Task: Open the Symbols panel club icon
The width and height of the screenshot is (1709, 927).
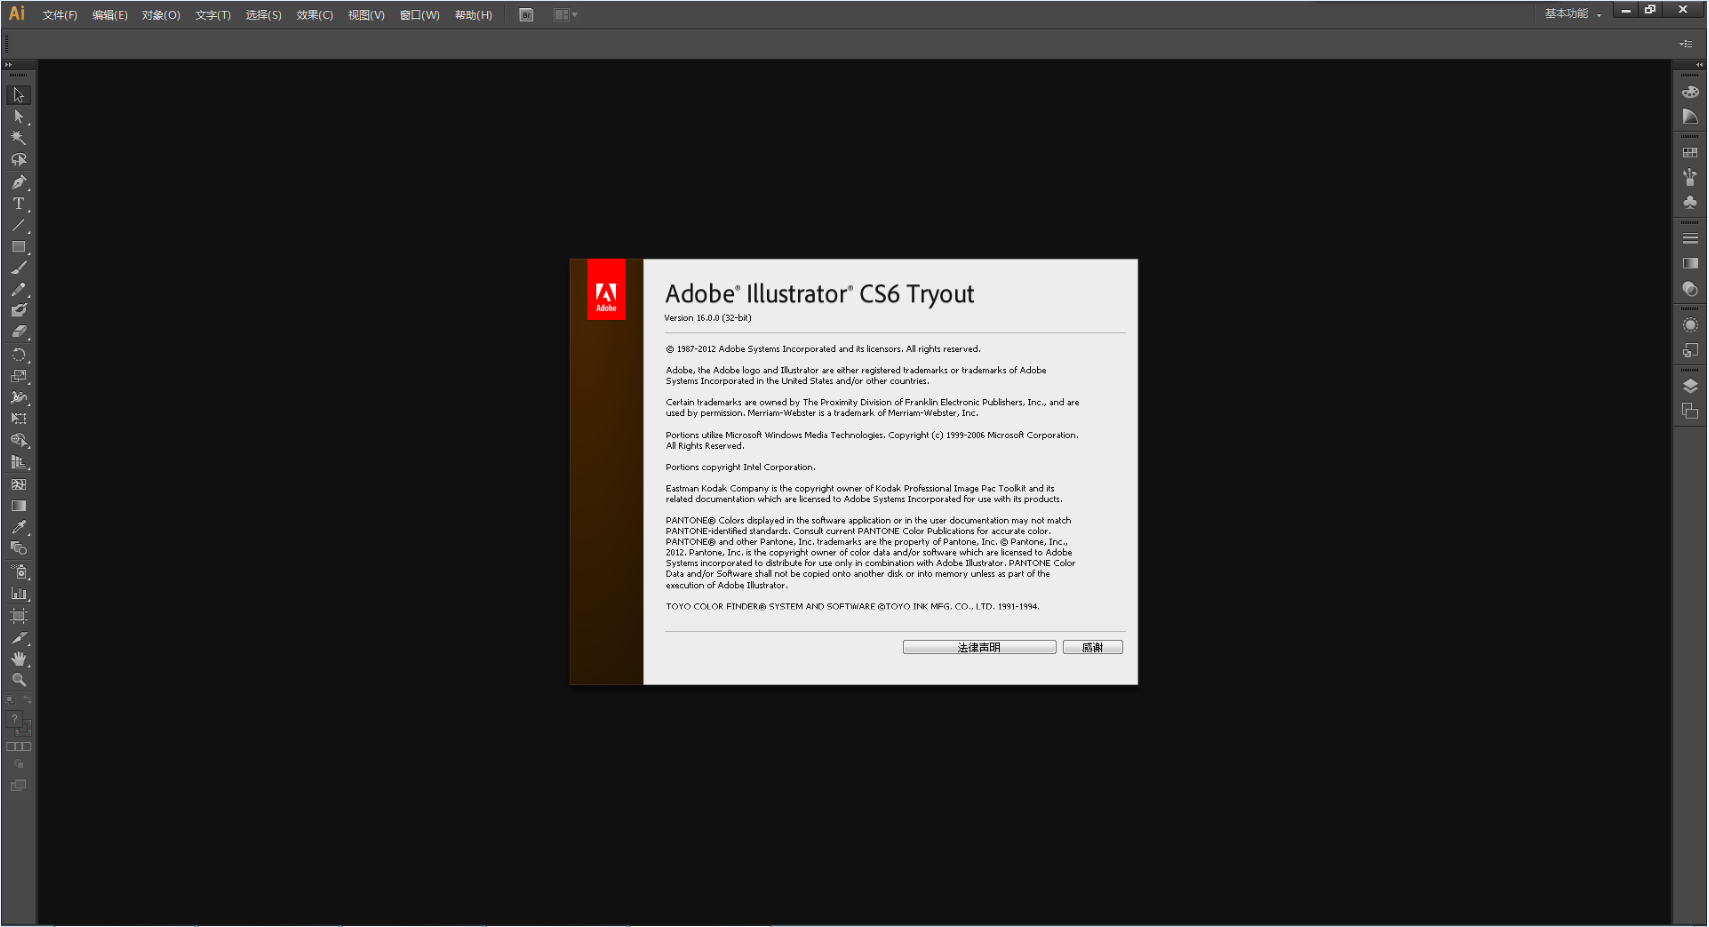Action: [1690, 202]
